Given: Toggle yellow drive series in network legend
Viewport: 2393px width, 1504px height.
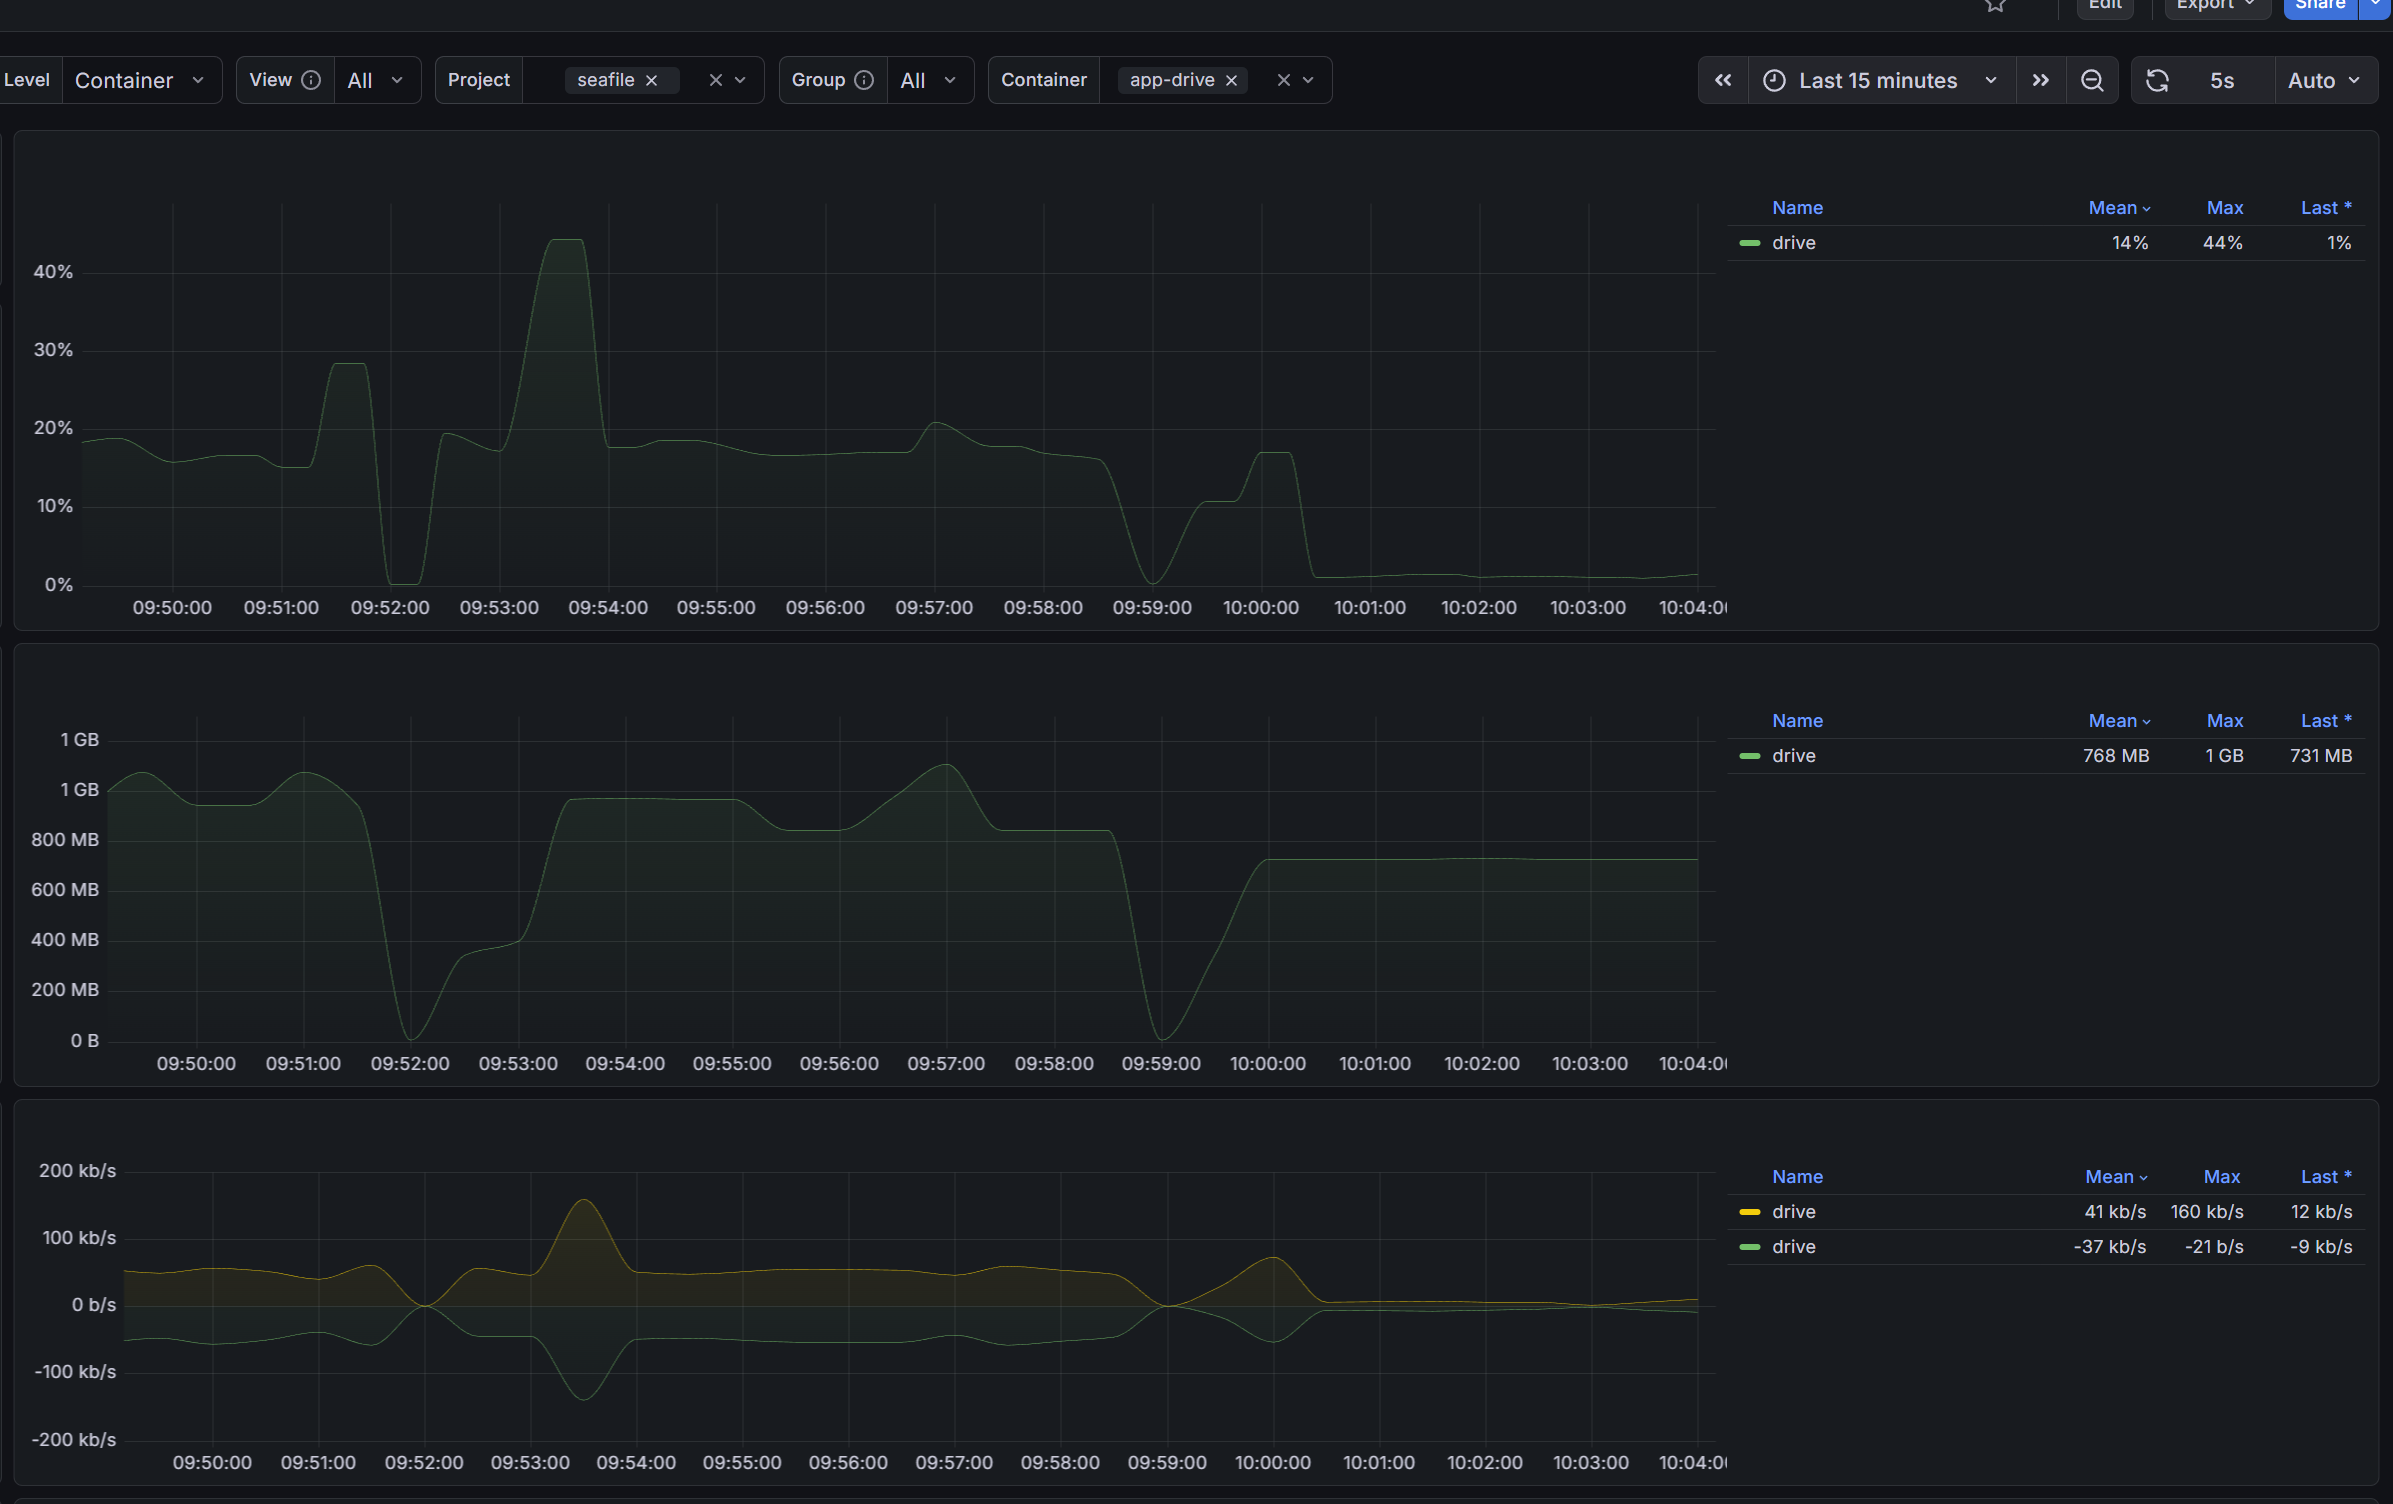Looking at the screenshot, I should point(1793,1212).
